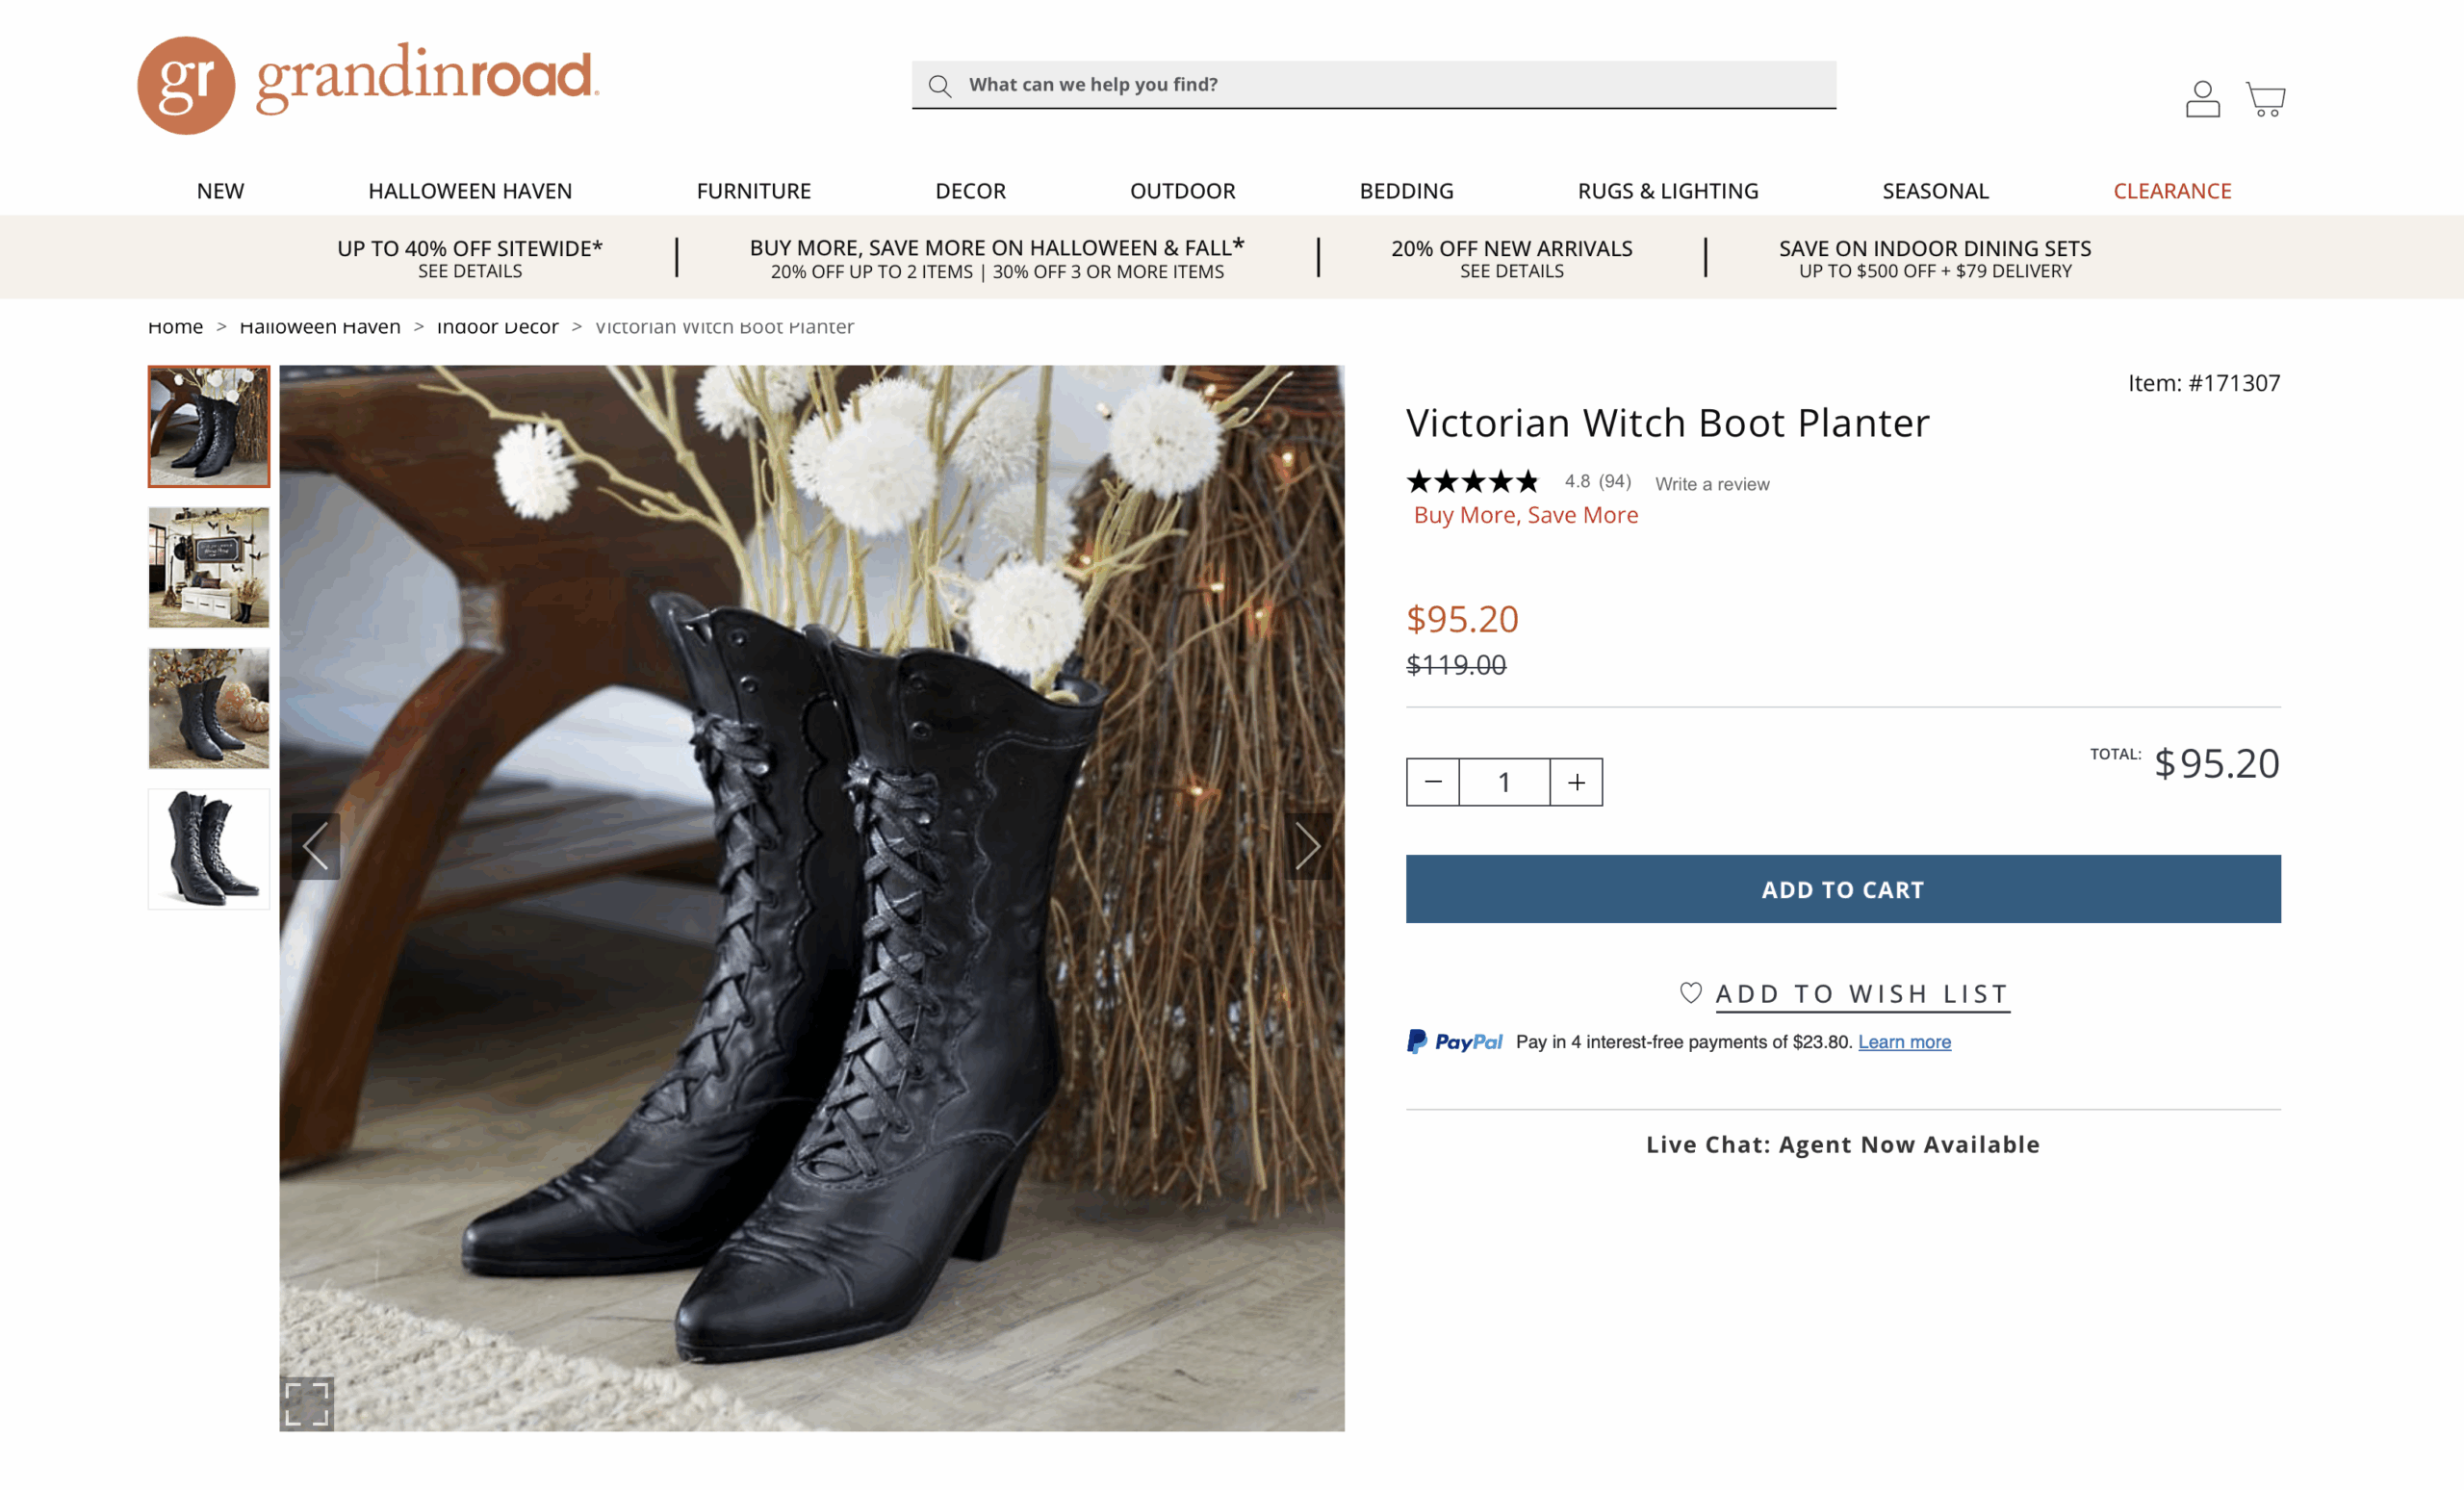Open the Clearance menu
This screenshot has width=2464, height=1490.
pos(2172,191)
